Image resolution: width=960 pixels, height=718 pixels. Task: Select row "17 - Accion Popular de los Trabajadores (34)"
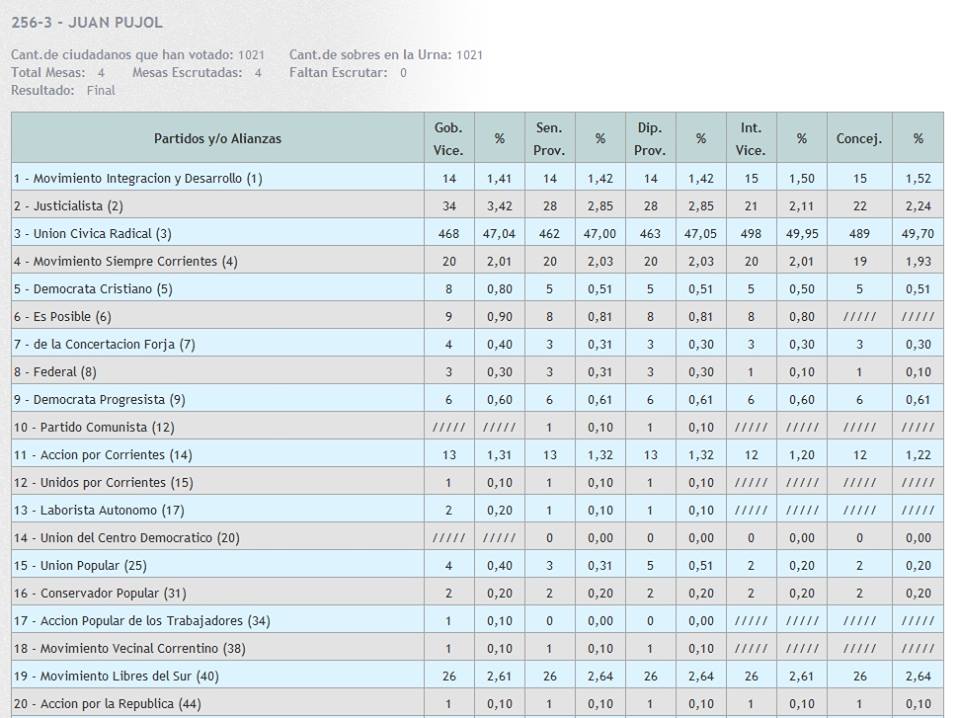click(x=478, y=620)
